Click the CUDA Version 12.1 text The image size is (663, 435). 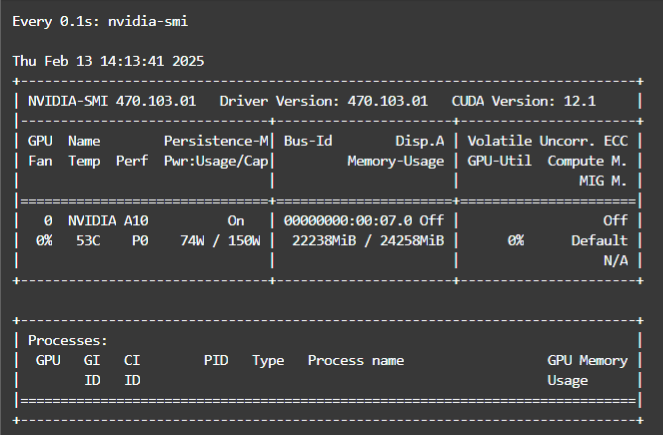pyautogui.click(x=523, y=101)
